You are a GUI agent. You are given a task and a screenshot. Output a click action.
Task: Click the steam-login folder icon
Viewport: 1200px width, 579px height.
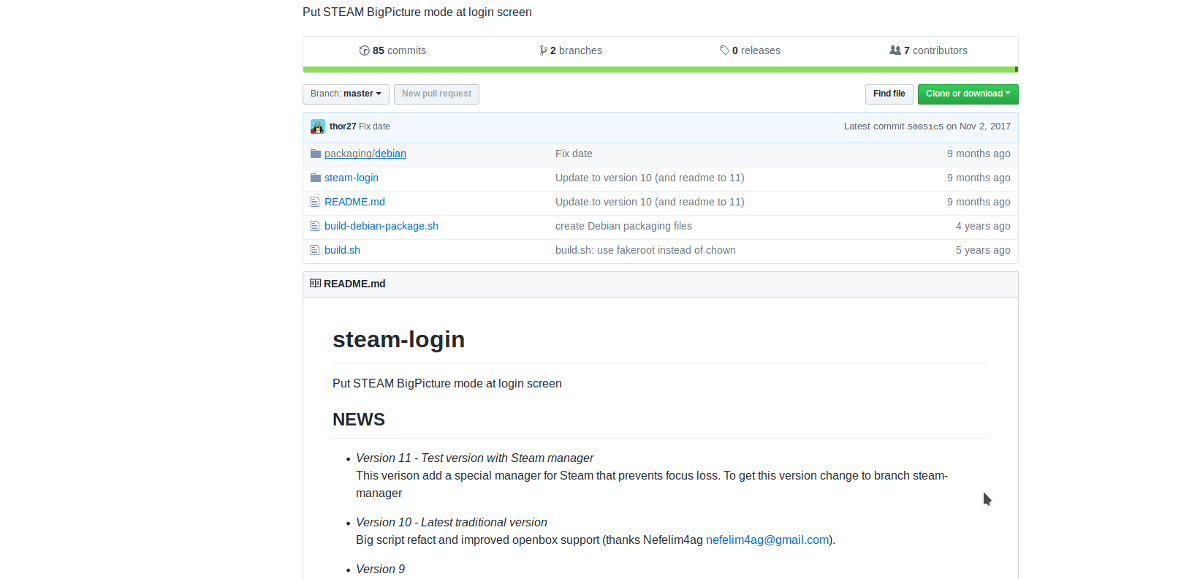coord(316,178)
